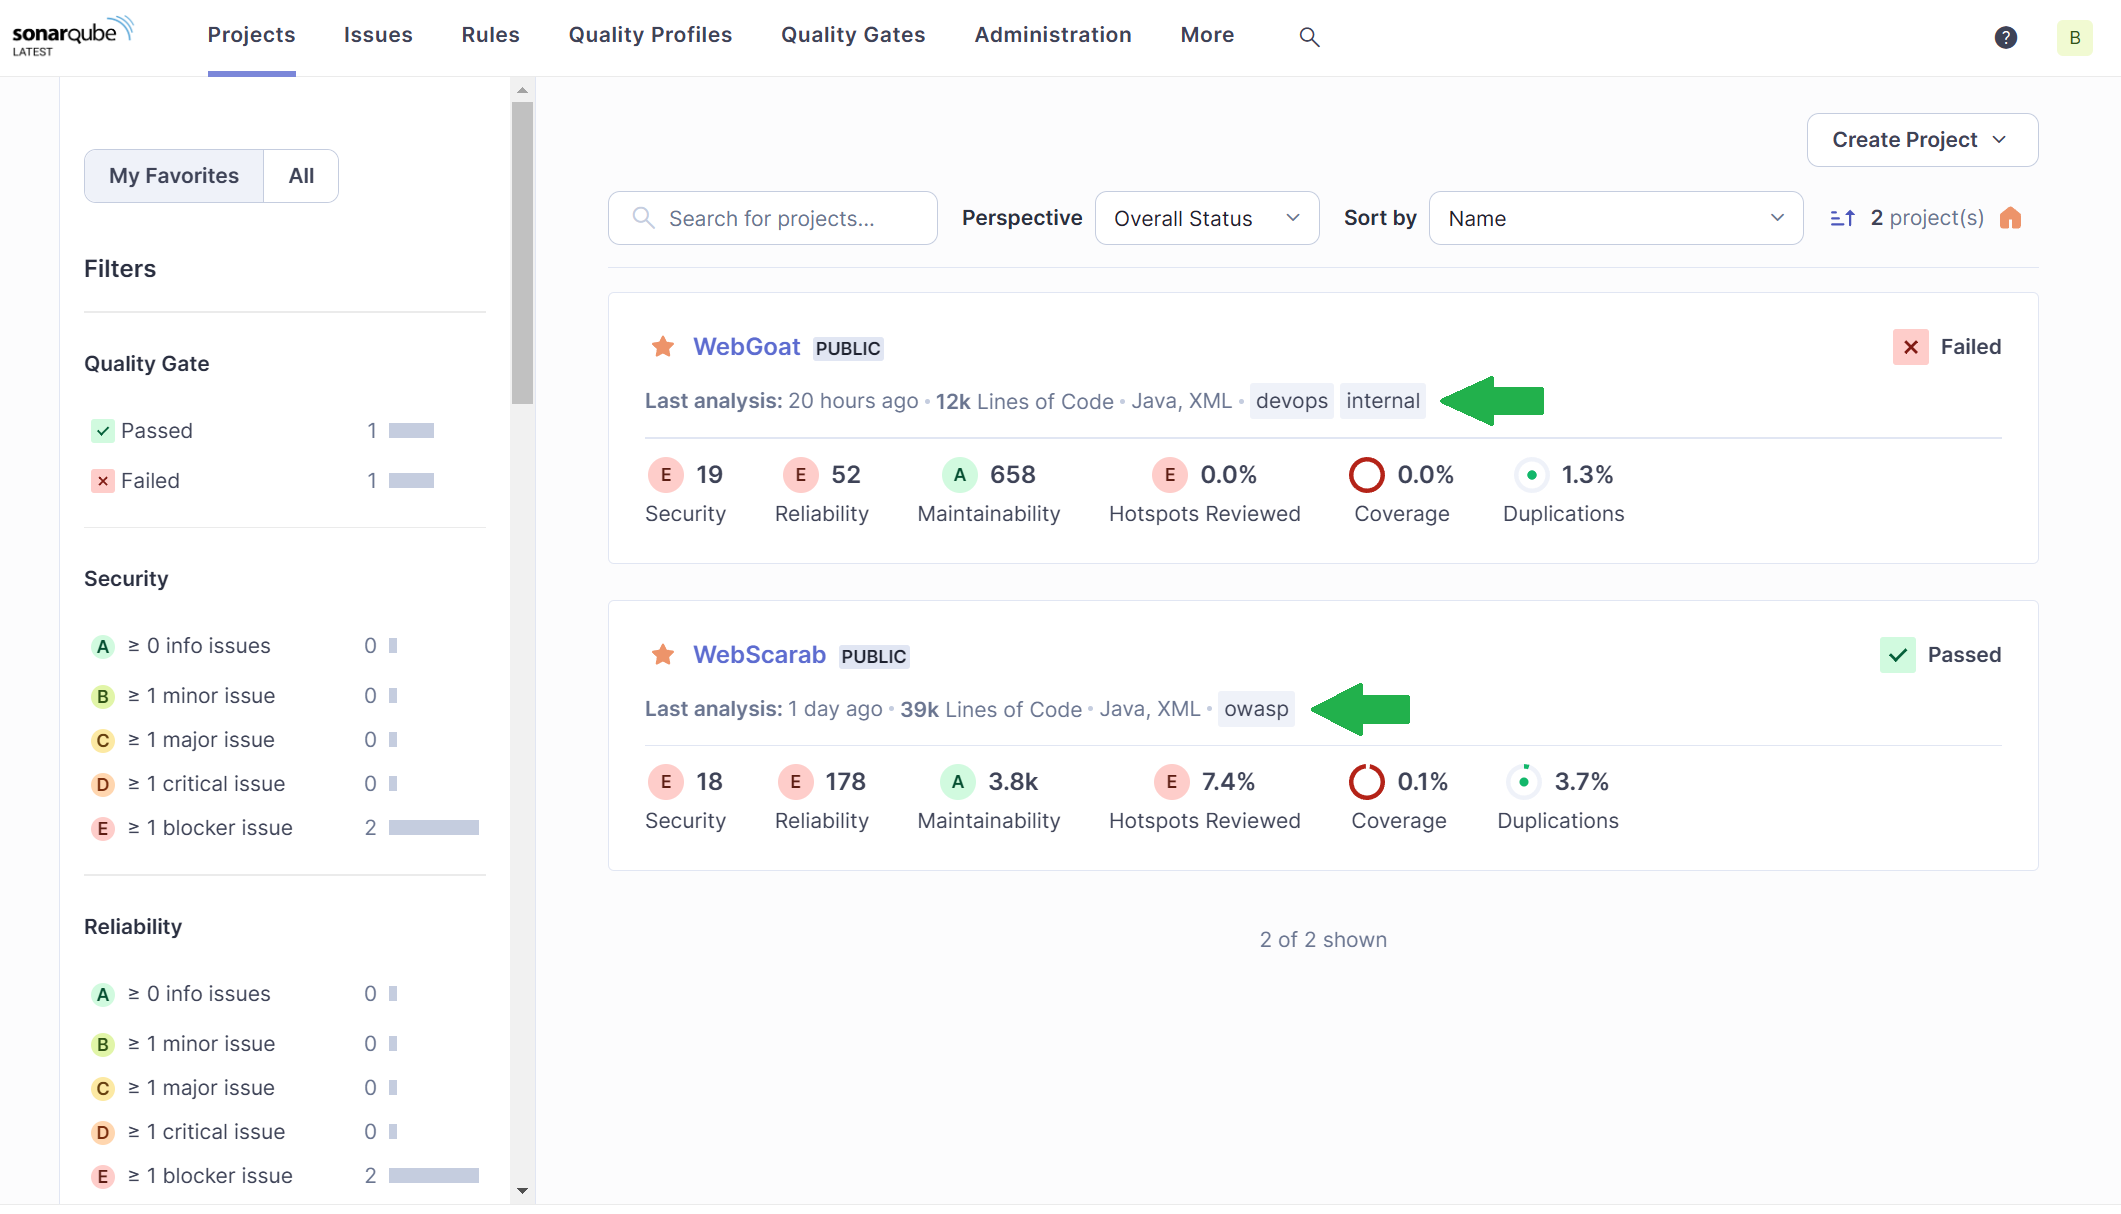Open the user avatar B menu
The width and height of the screenshot is (2121, 1214).
pos(2074,37)
